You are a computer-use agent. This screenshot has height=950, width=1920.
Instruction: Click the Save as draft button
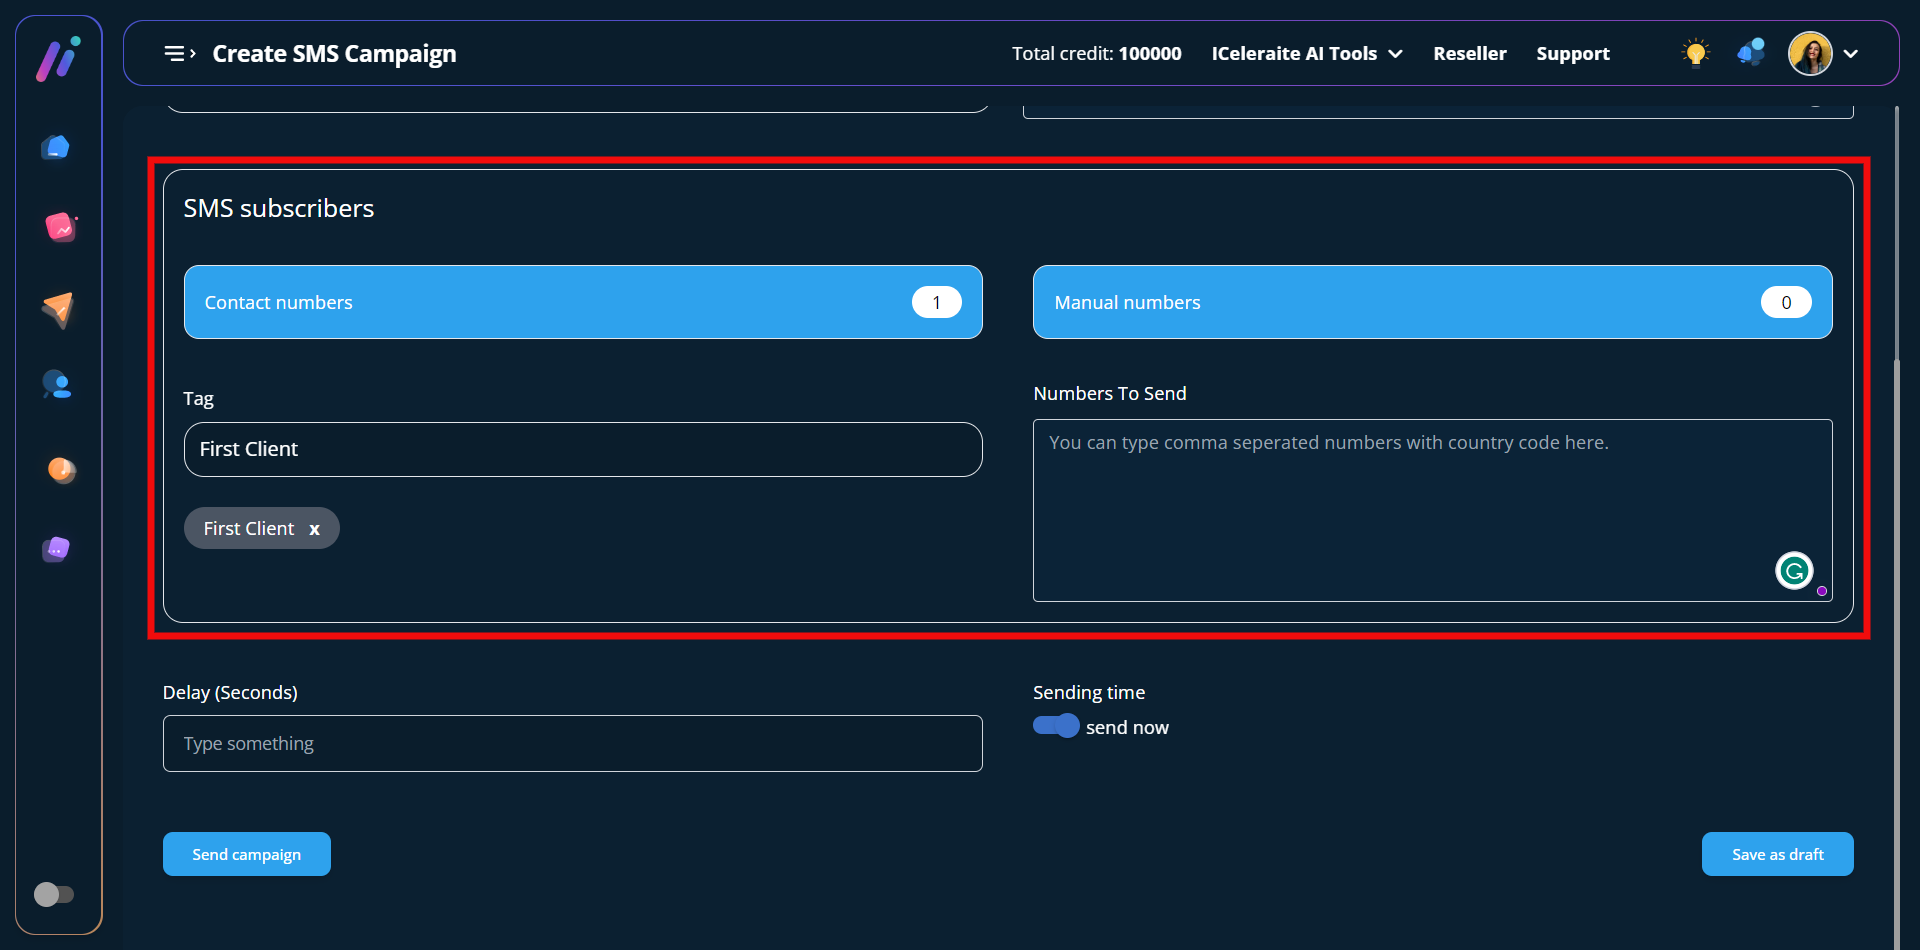coord(1777,854)
